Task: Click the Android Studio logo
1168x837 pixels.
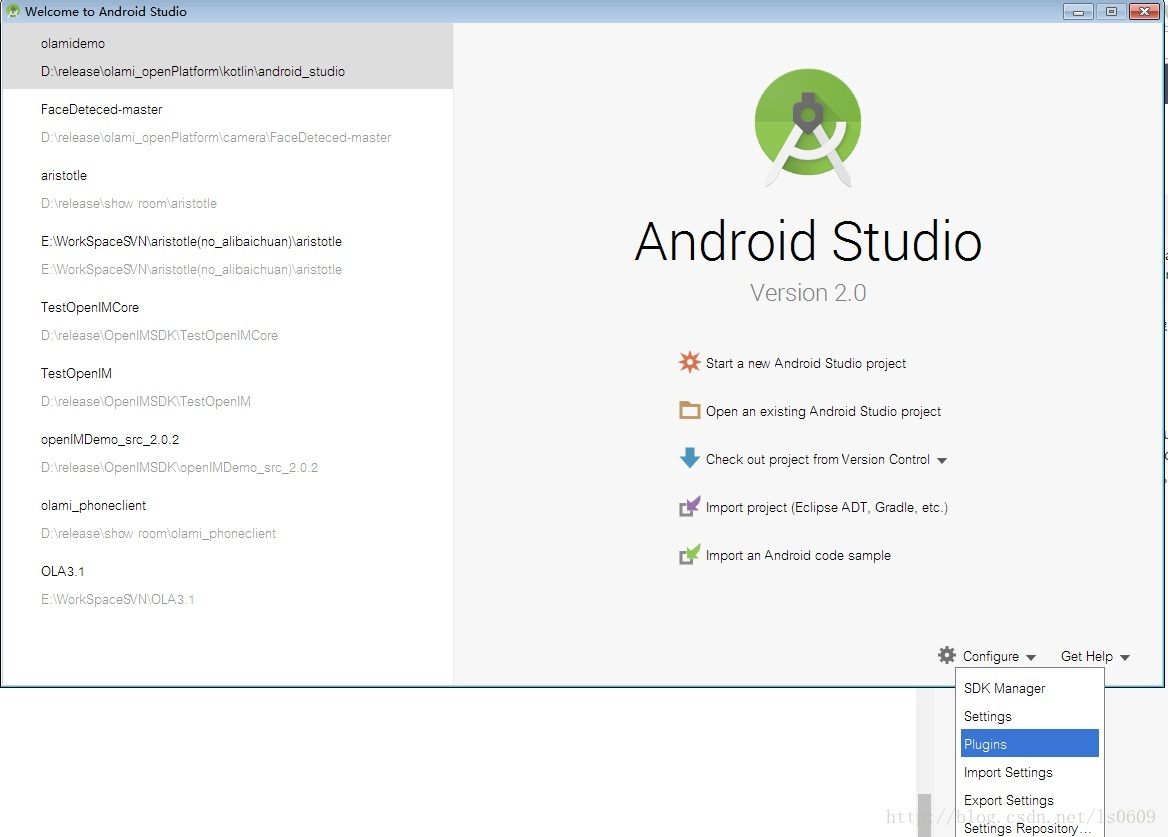Action: (x=808, y=127)
